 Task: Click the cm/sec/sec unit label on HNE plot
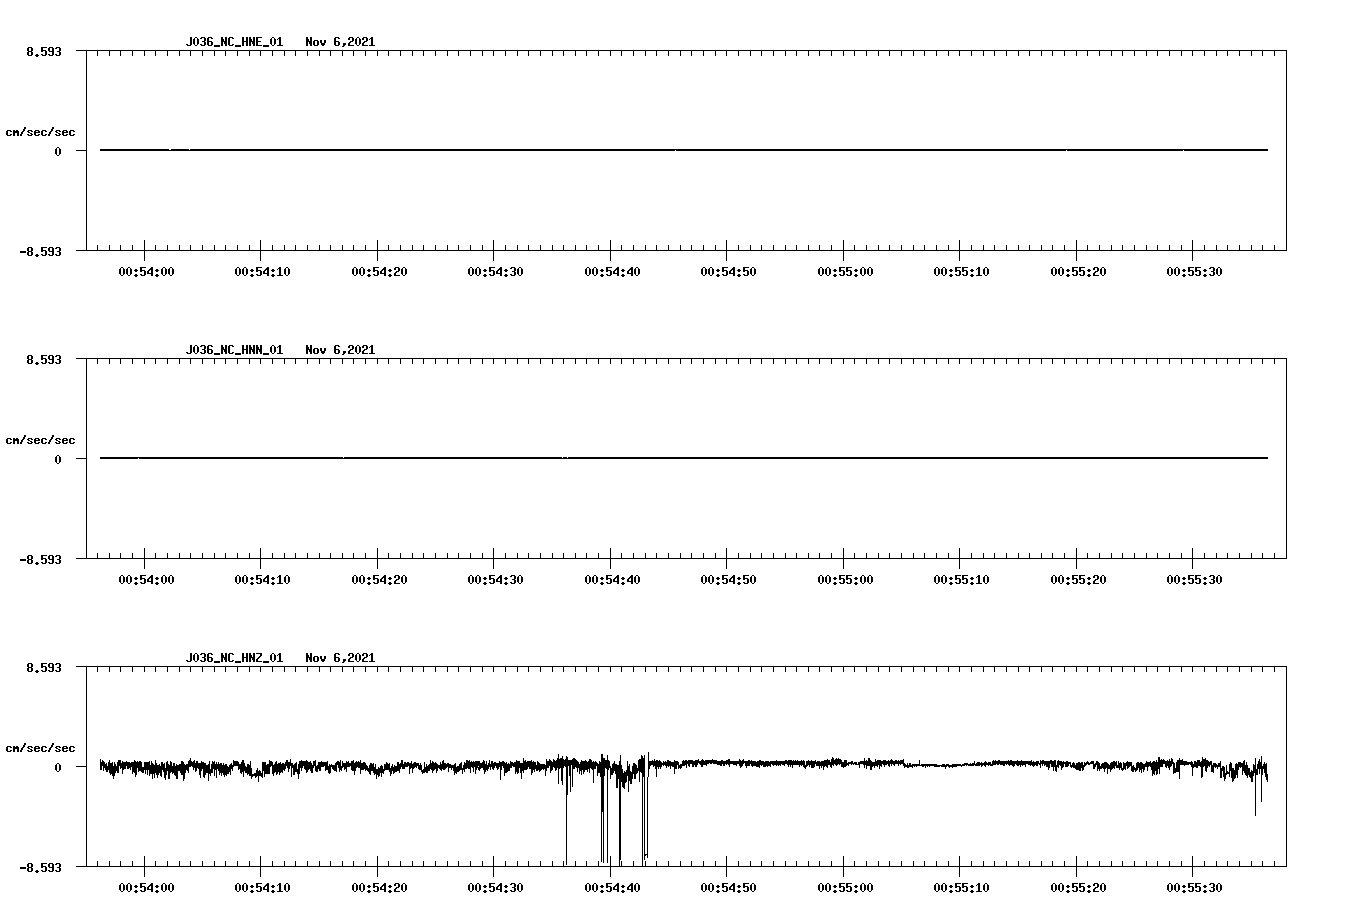(40, 132)
